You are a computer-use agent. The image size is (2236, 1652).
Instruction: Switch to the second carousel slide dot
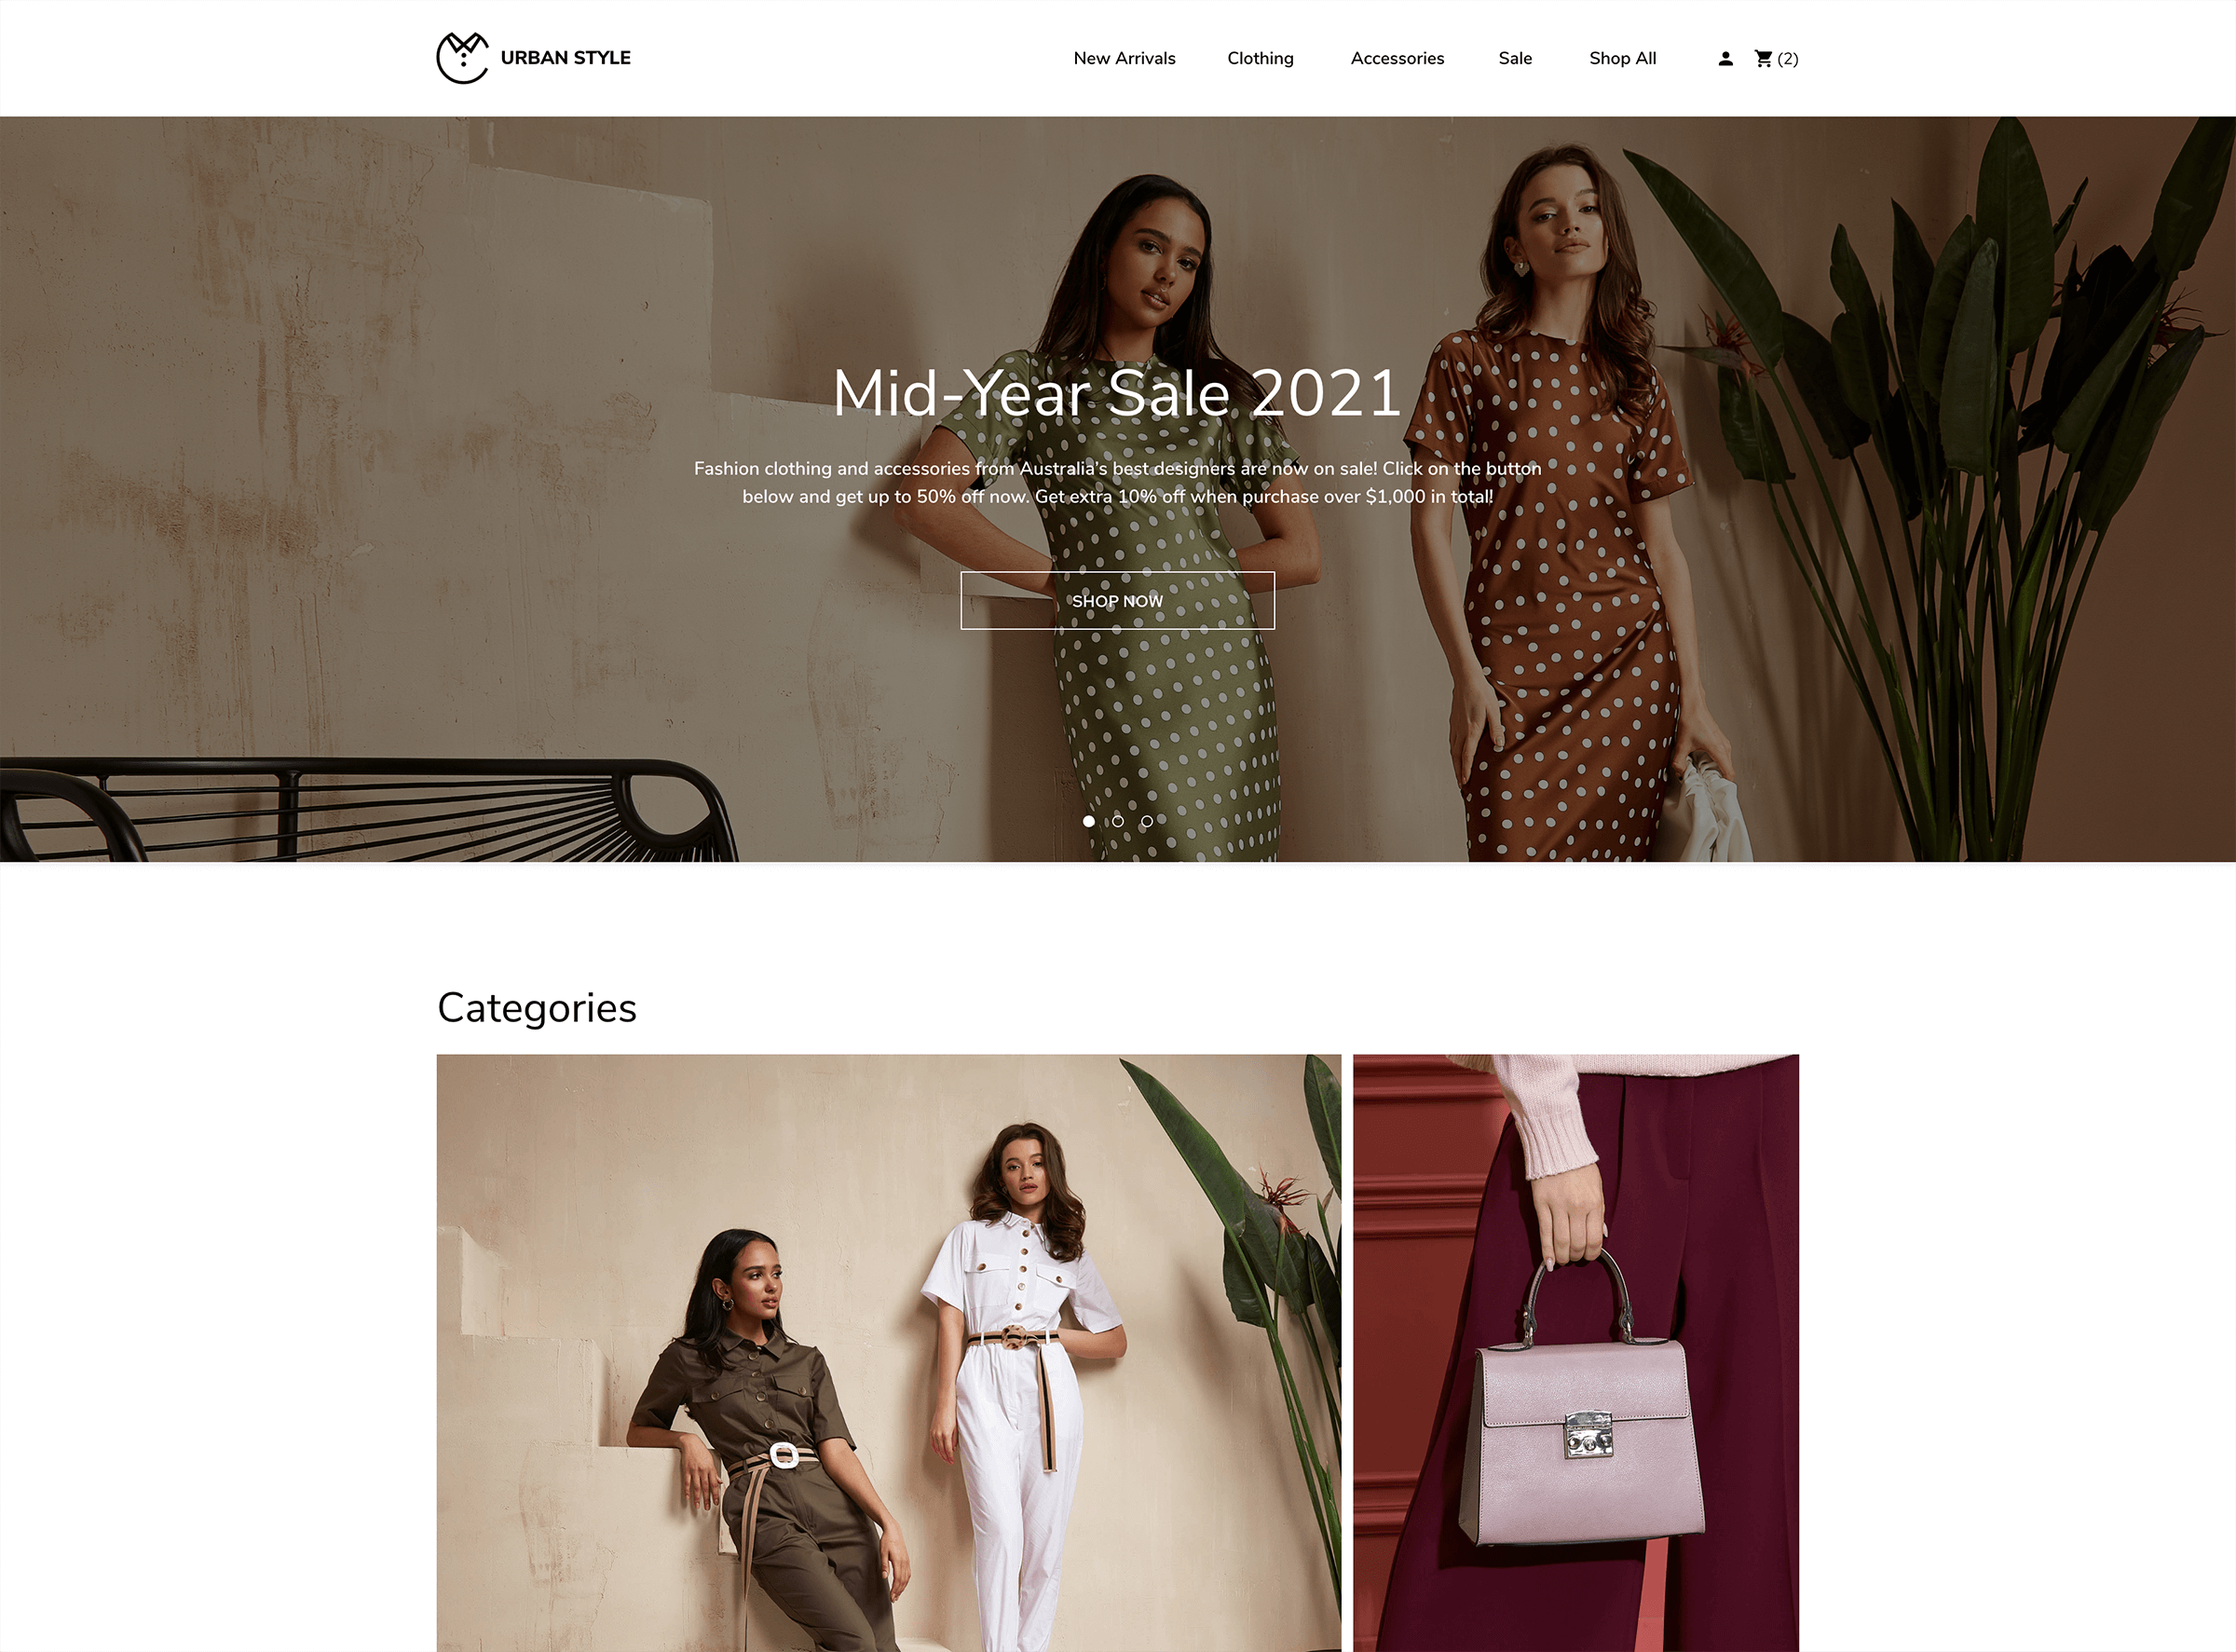(x=1118, y=821)
